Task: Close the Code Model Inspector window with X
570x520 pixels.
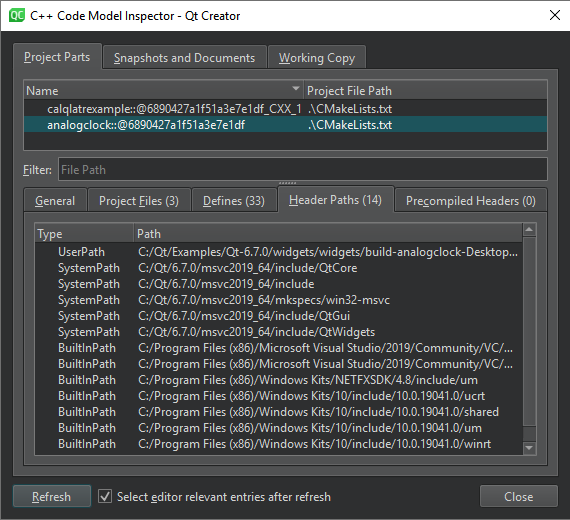Action: click(555, 15)
